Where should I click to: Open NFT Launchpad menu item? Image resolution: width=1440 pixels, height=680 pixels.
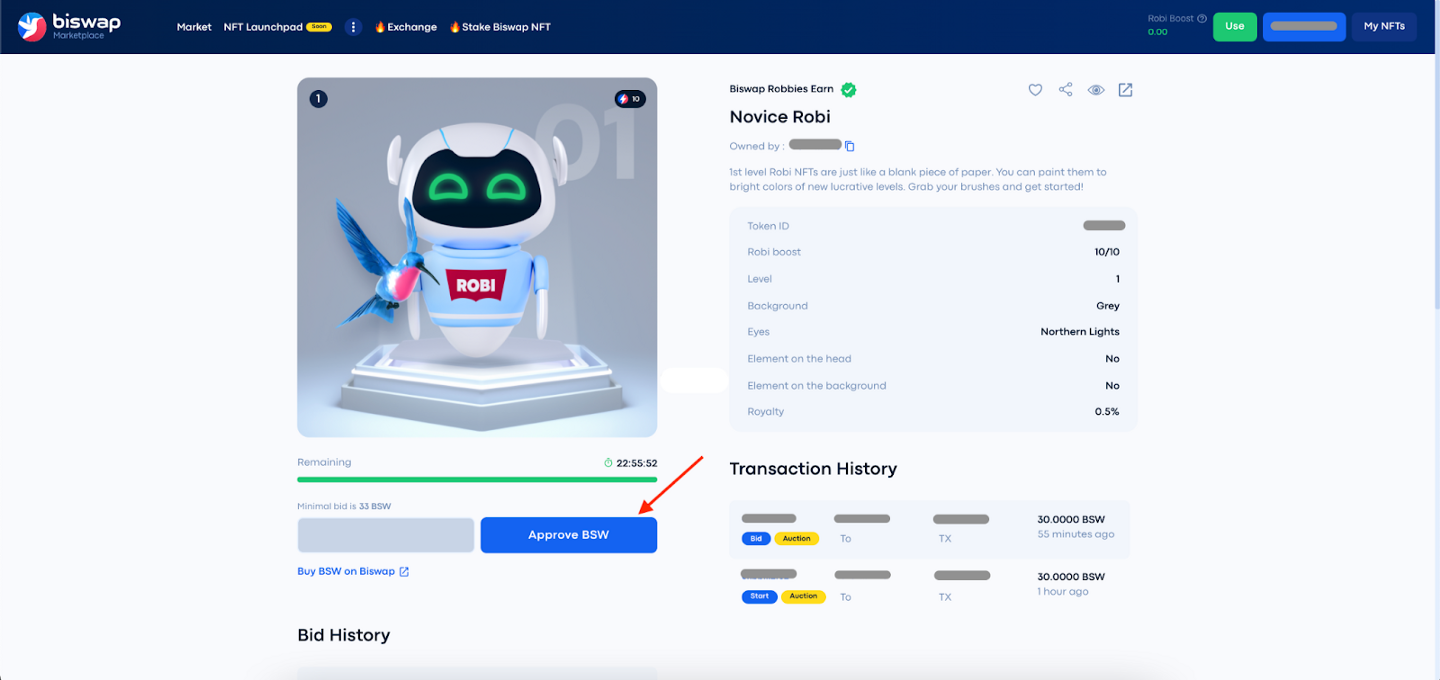tap(263, 27)
